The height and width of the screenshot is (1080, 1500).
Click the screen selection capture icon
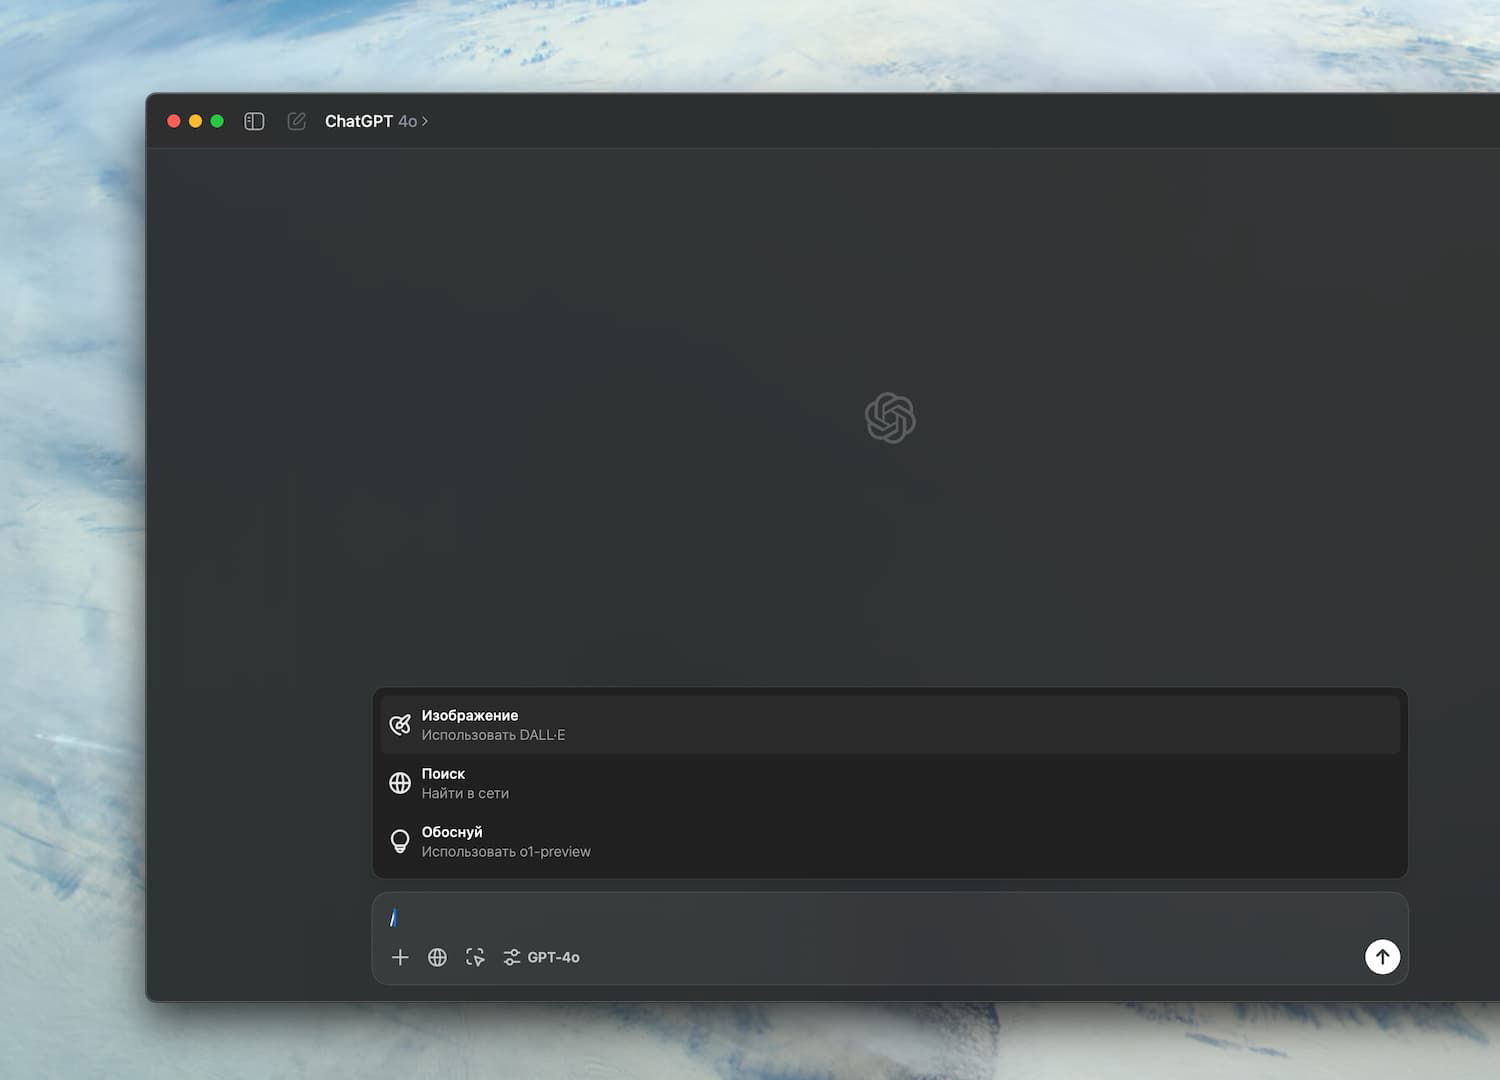(x=475, y=957)
